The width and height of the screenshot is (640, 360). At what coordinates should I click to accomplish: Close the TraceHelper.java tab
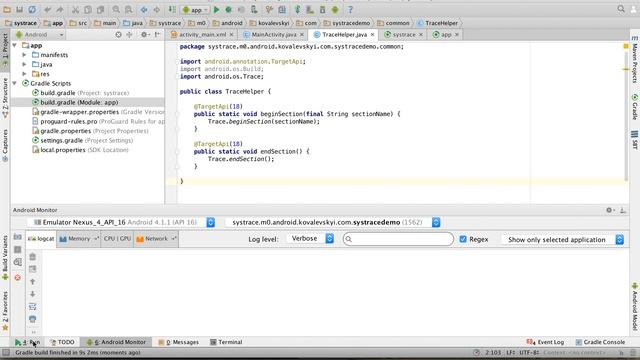372,35
